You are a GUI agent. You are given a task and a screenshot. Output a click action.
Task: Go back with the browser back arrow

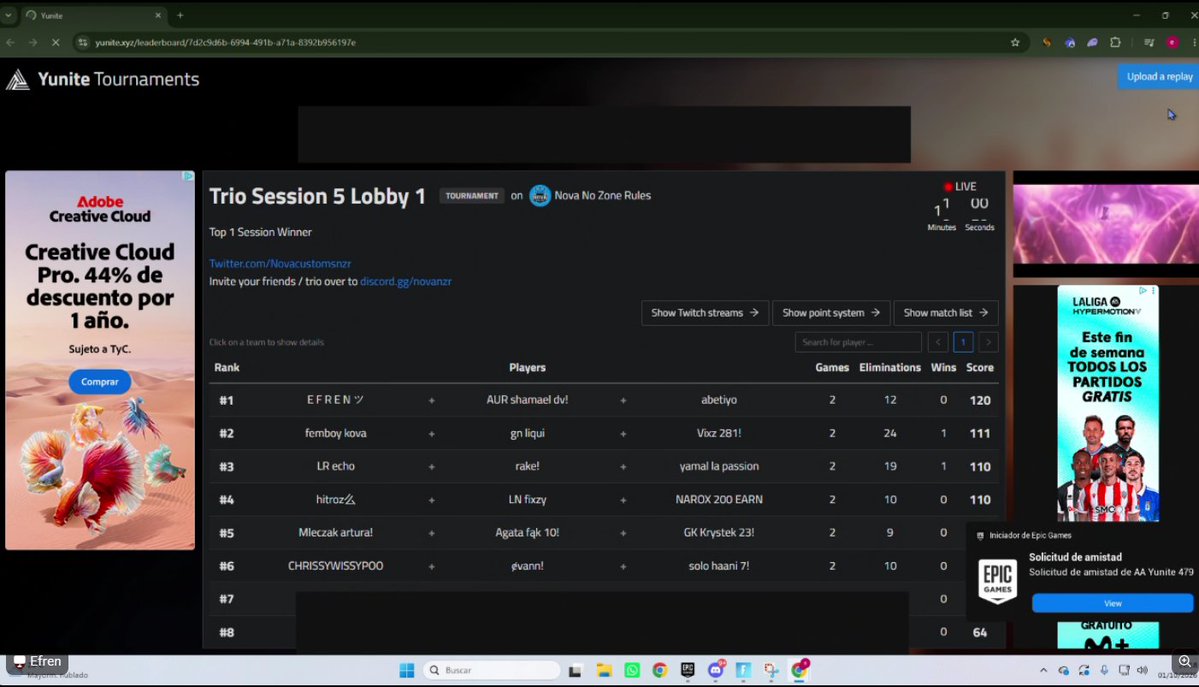click(x=11, y=43)
